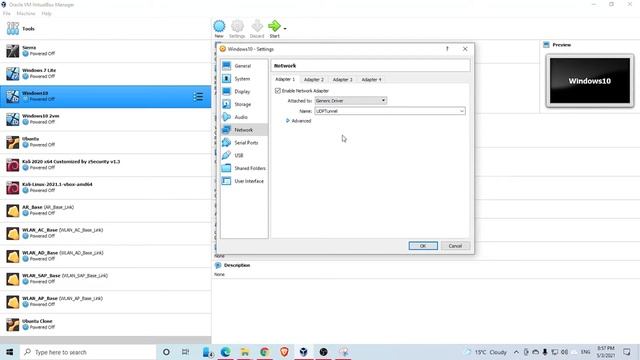Open the Tools entry in VM list
640x360 pixels.
[x=105, y=29]
